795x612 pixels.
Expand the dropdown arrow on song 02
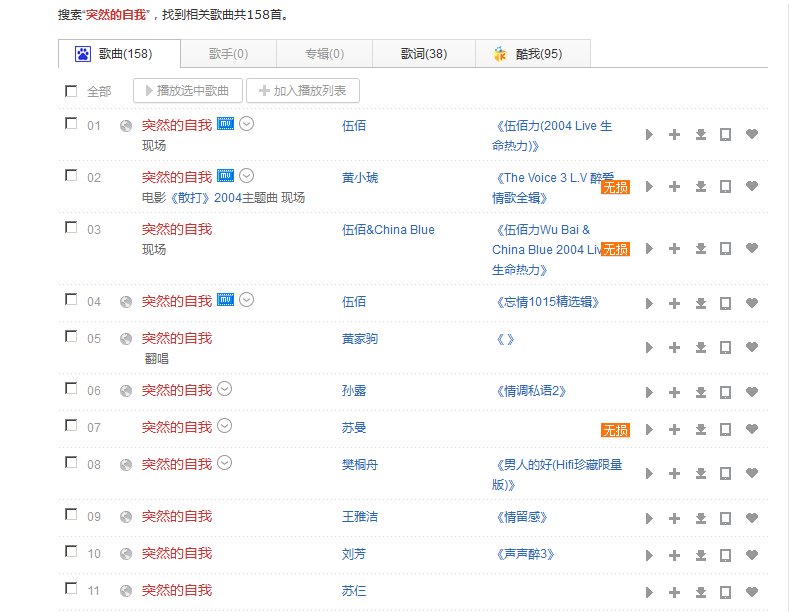click(x=246, y=176)
